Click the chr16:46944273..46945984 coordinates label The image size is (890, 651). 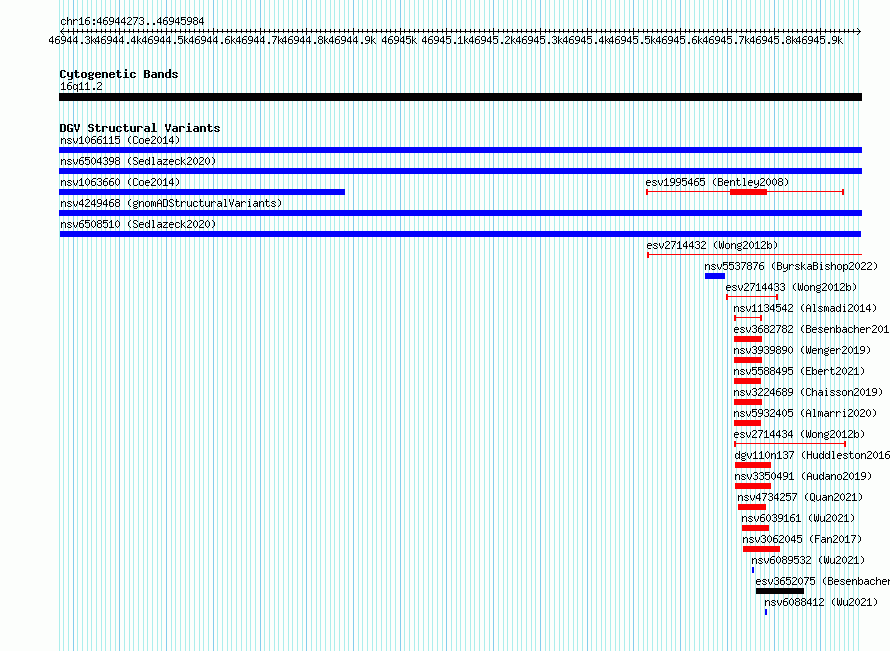(132, 21)
